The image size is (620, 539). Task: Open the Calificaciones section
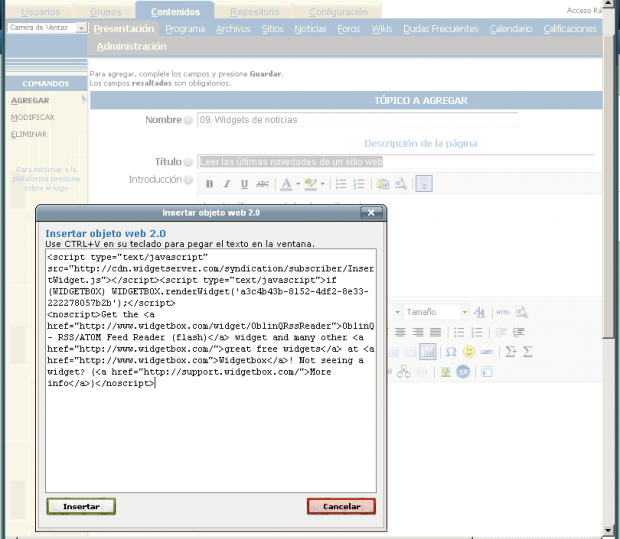pos(570,29)
